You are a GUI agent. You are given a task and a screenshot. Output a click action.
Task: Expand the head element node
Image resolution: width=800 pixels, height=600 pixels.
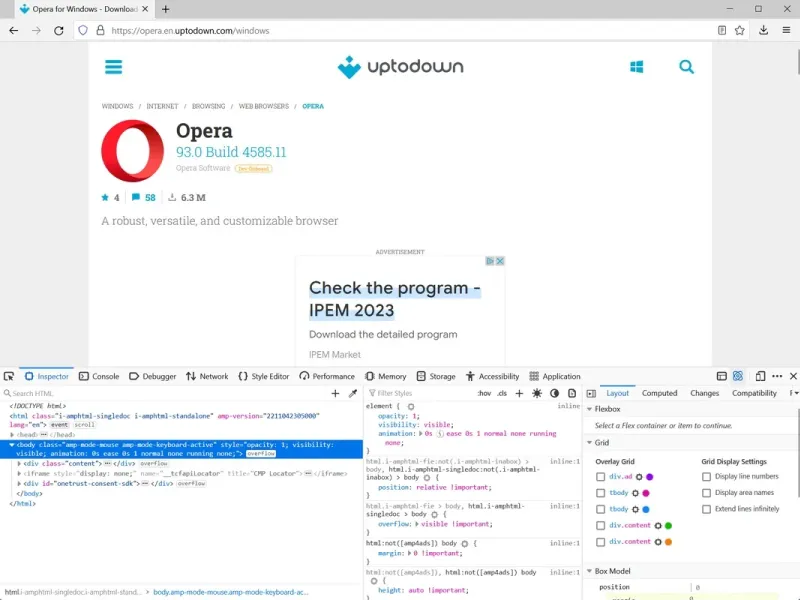tap(12, 435)
